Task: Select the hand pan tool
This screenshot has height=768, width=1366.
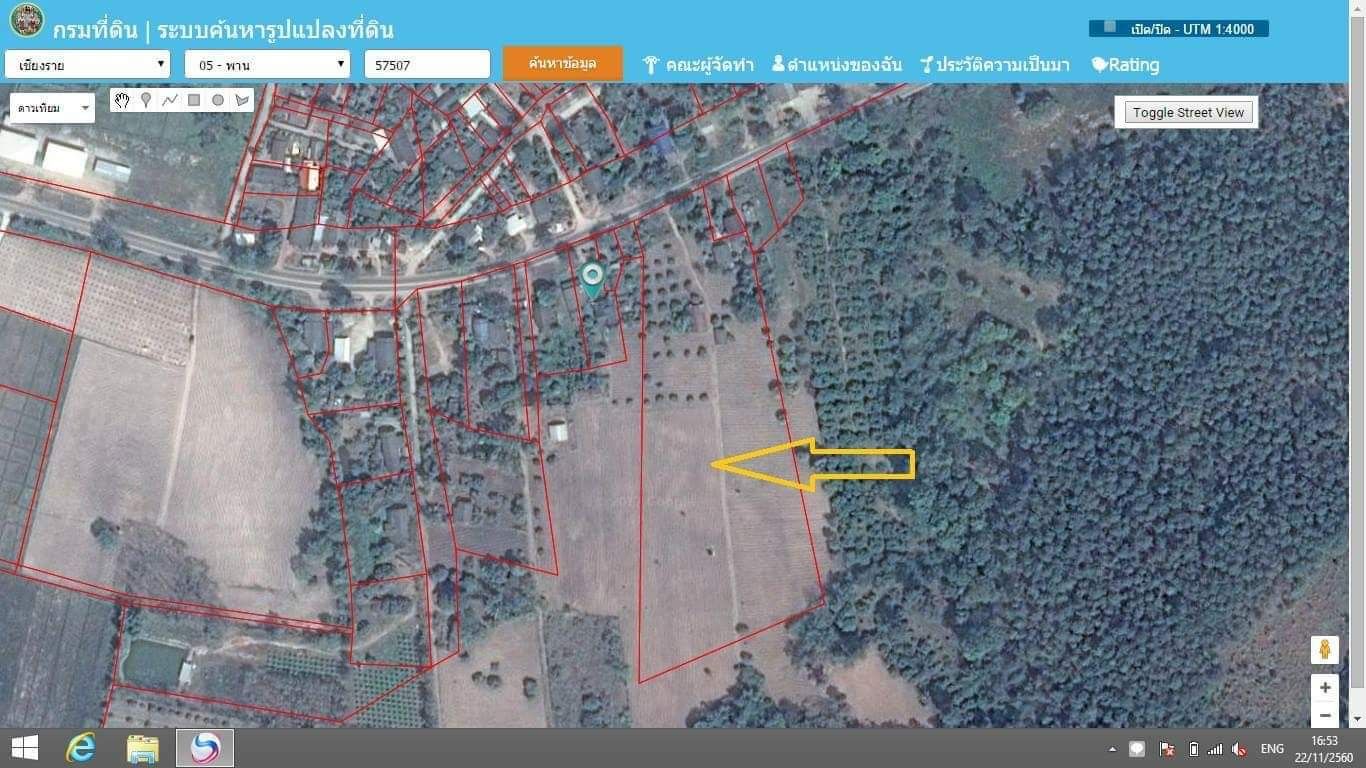Action: pos(122,100)
